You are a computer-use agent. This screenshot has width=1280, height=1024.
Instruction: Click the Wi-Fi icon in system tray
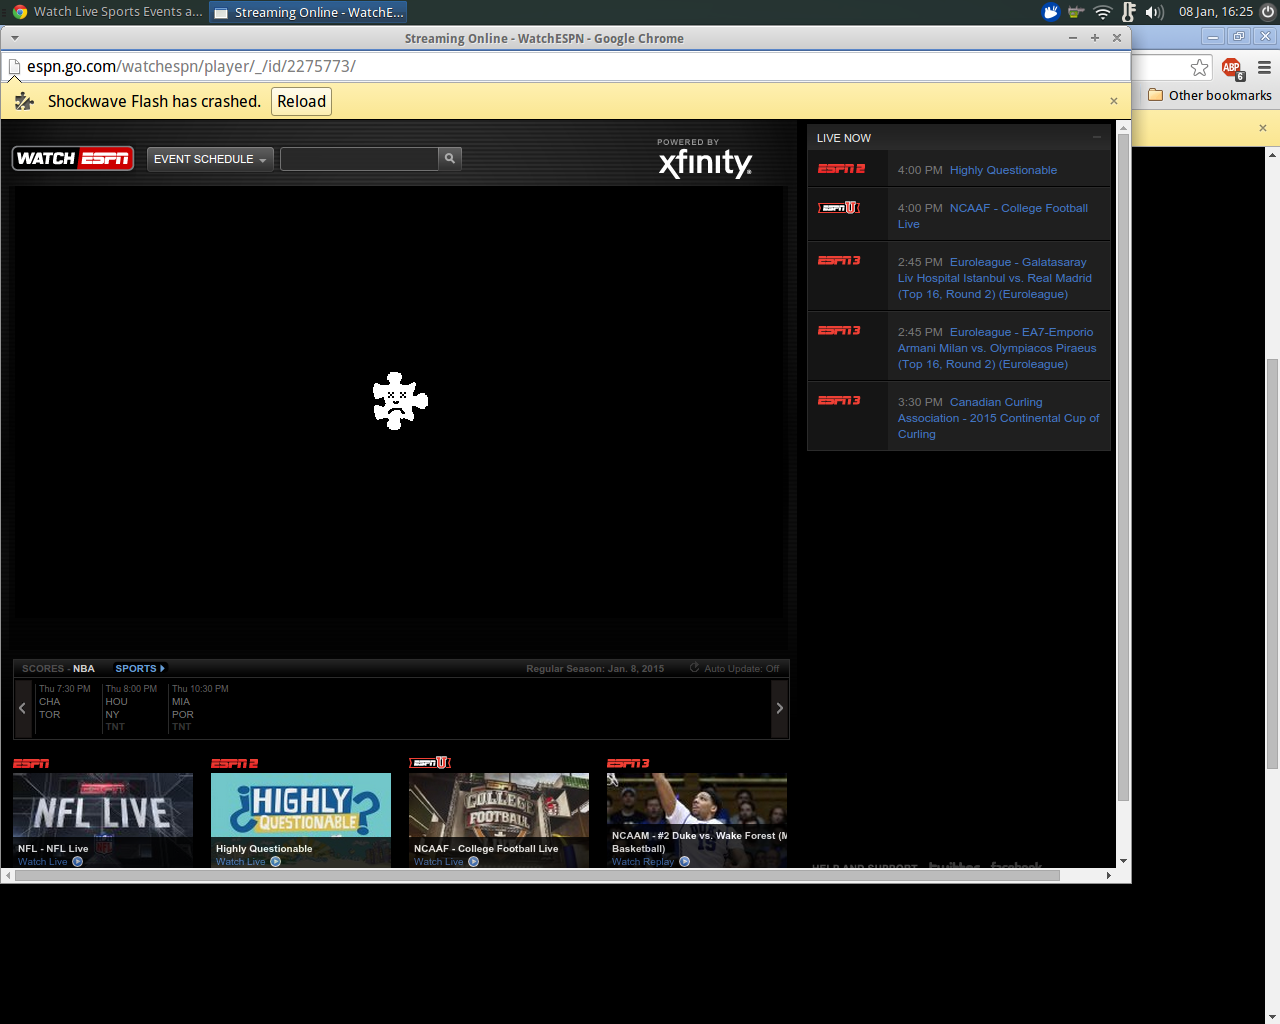point(1102,12)
